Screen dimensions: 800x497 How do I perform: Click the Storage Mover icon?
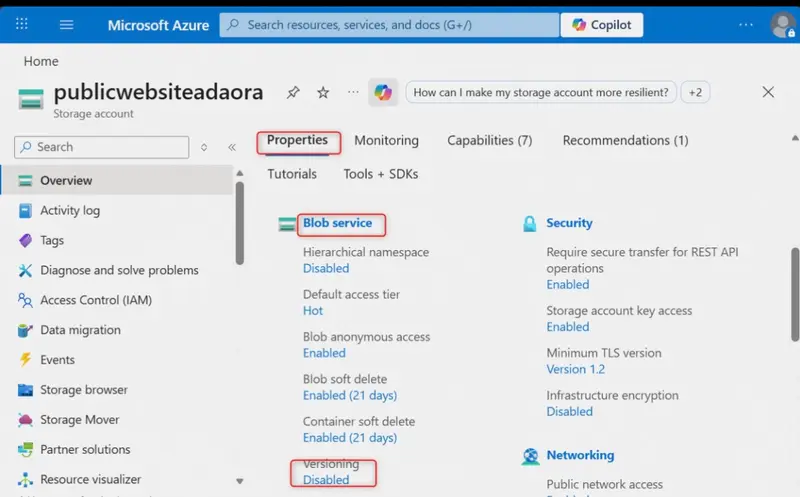[25, 419]
